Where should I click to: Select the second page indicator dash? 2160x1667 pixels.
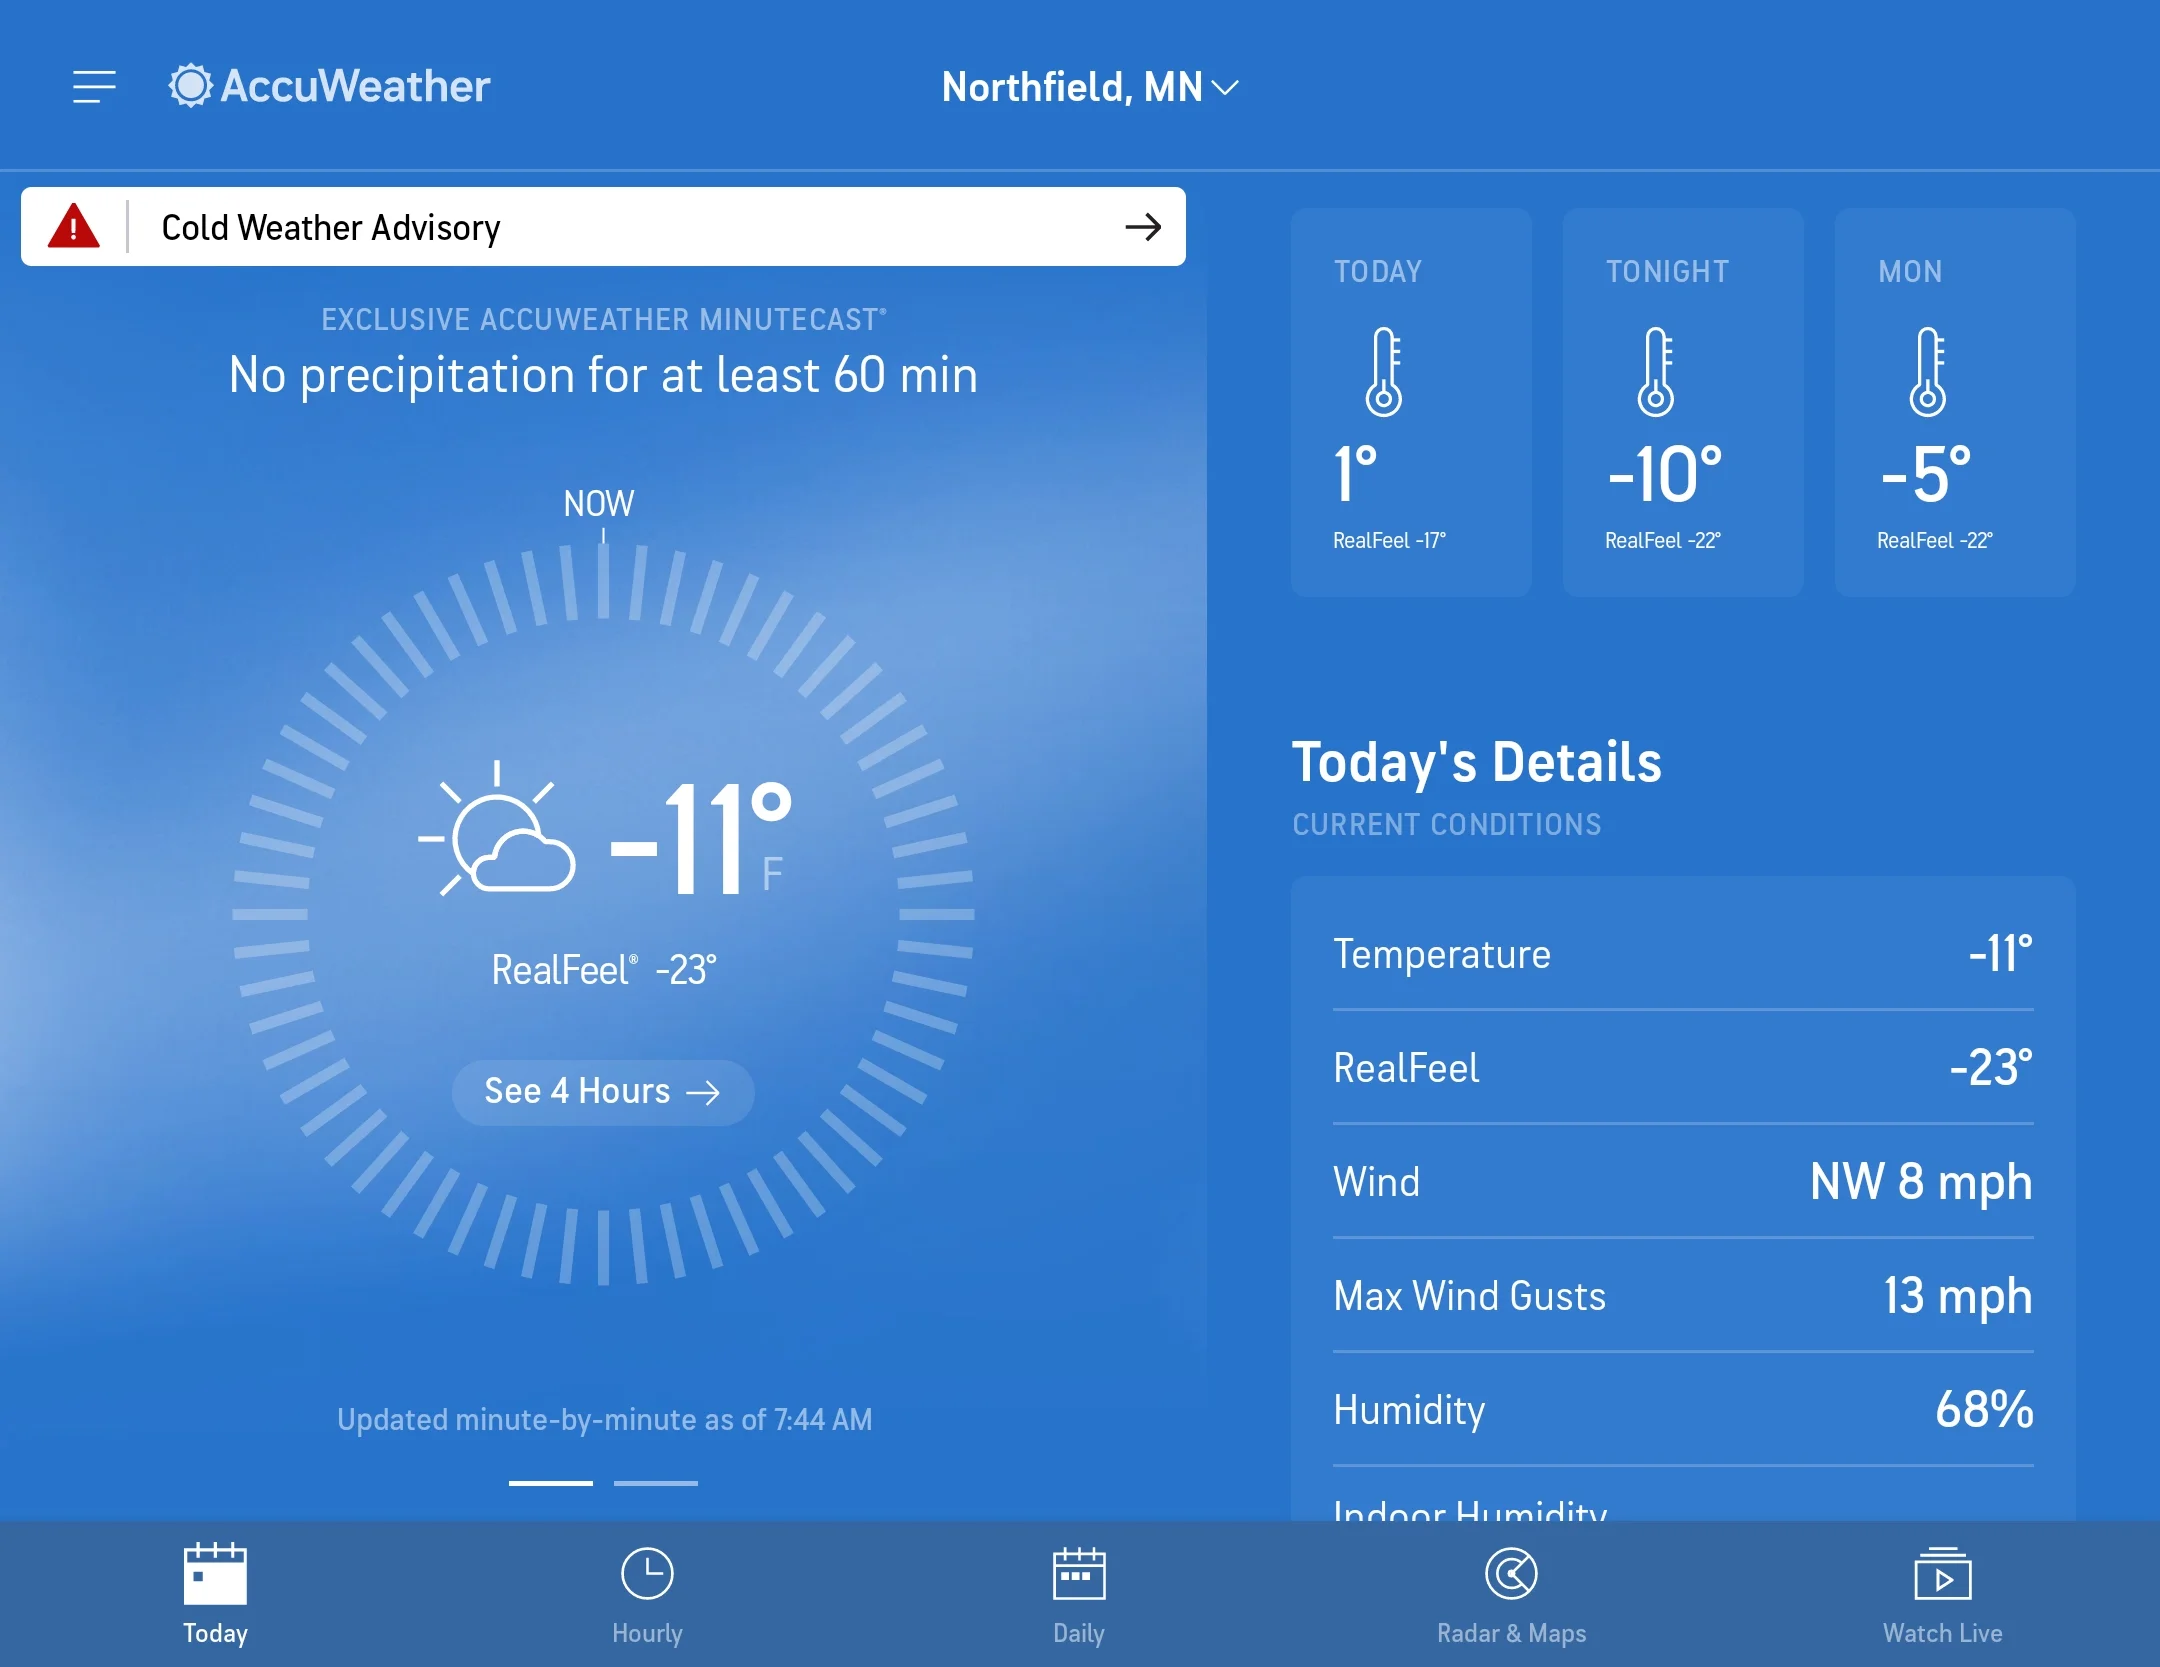(656, 1483)
